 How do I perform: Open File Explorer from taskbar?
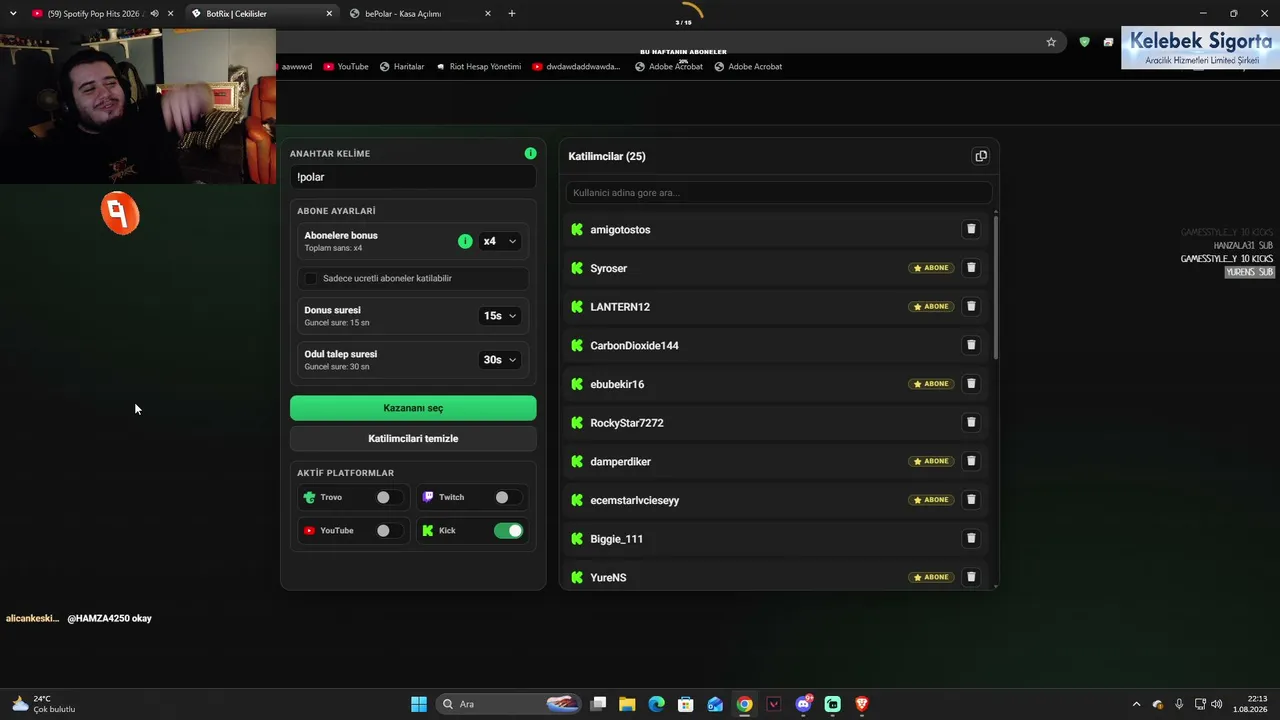[627, 704]
